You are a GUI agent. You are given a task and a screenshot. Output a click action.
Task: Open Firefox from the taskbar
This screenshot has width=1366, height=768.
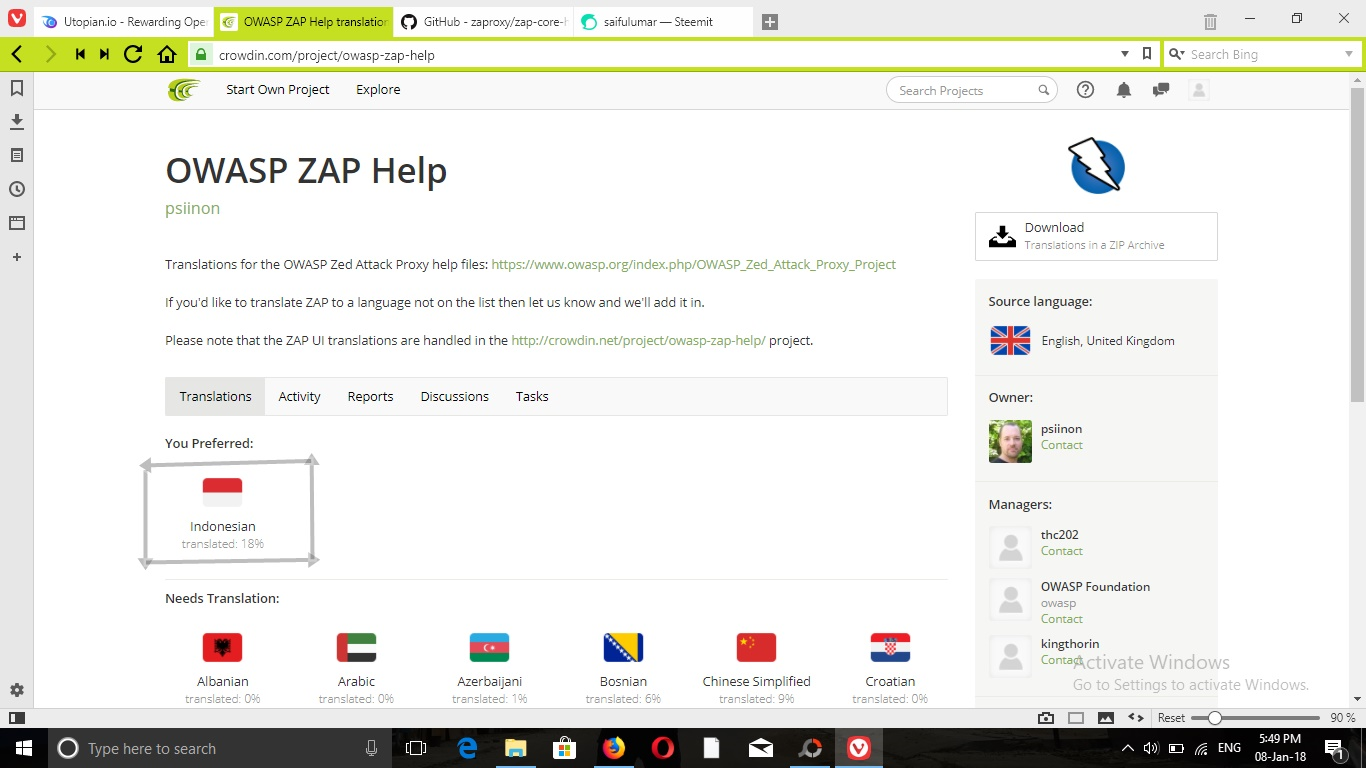(x=613, y=748)
